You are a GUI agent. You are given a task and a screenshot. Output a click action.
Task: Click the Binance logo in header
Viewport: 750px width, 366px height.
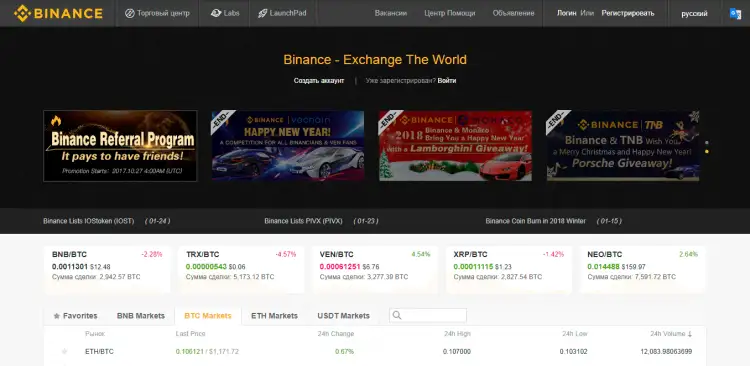pyautogui.click(x=58, y=13)
